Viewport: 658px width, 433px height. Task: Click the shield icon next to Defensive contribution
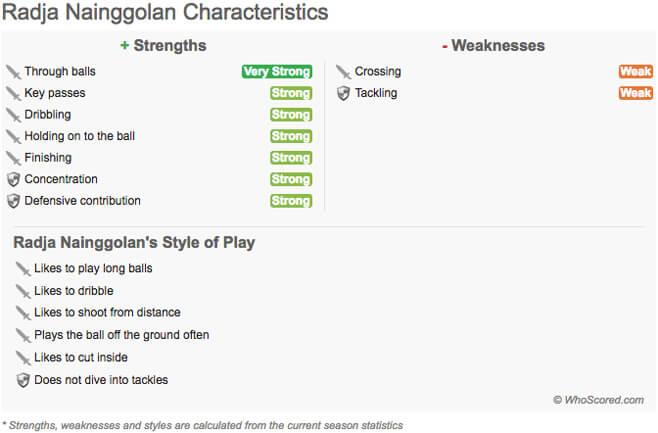click(x=13, y=201)
